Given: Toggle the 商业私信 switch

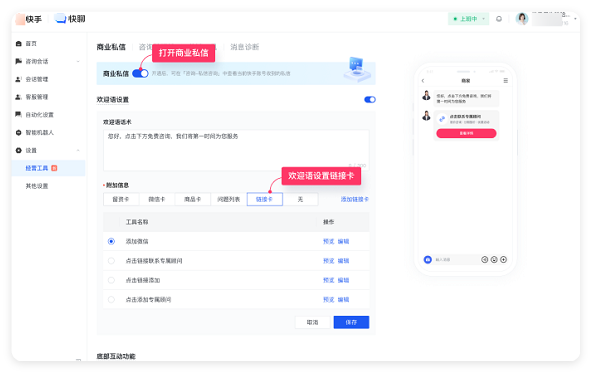Looking at the screenshot, I should pos(140,73).
